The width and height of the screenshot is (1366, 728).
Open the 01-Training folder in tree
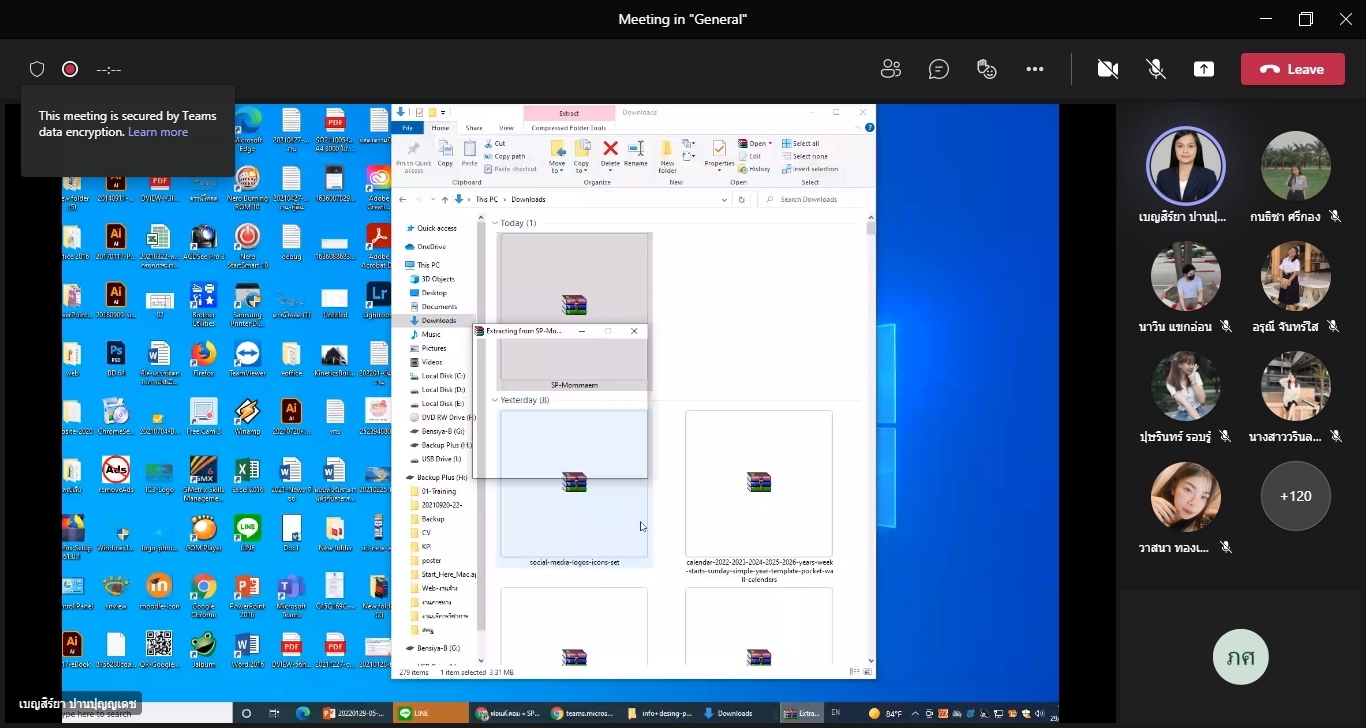coord(432,491)
